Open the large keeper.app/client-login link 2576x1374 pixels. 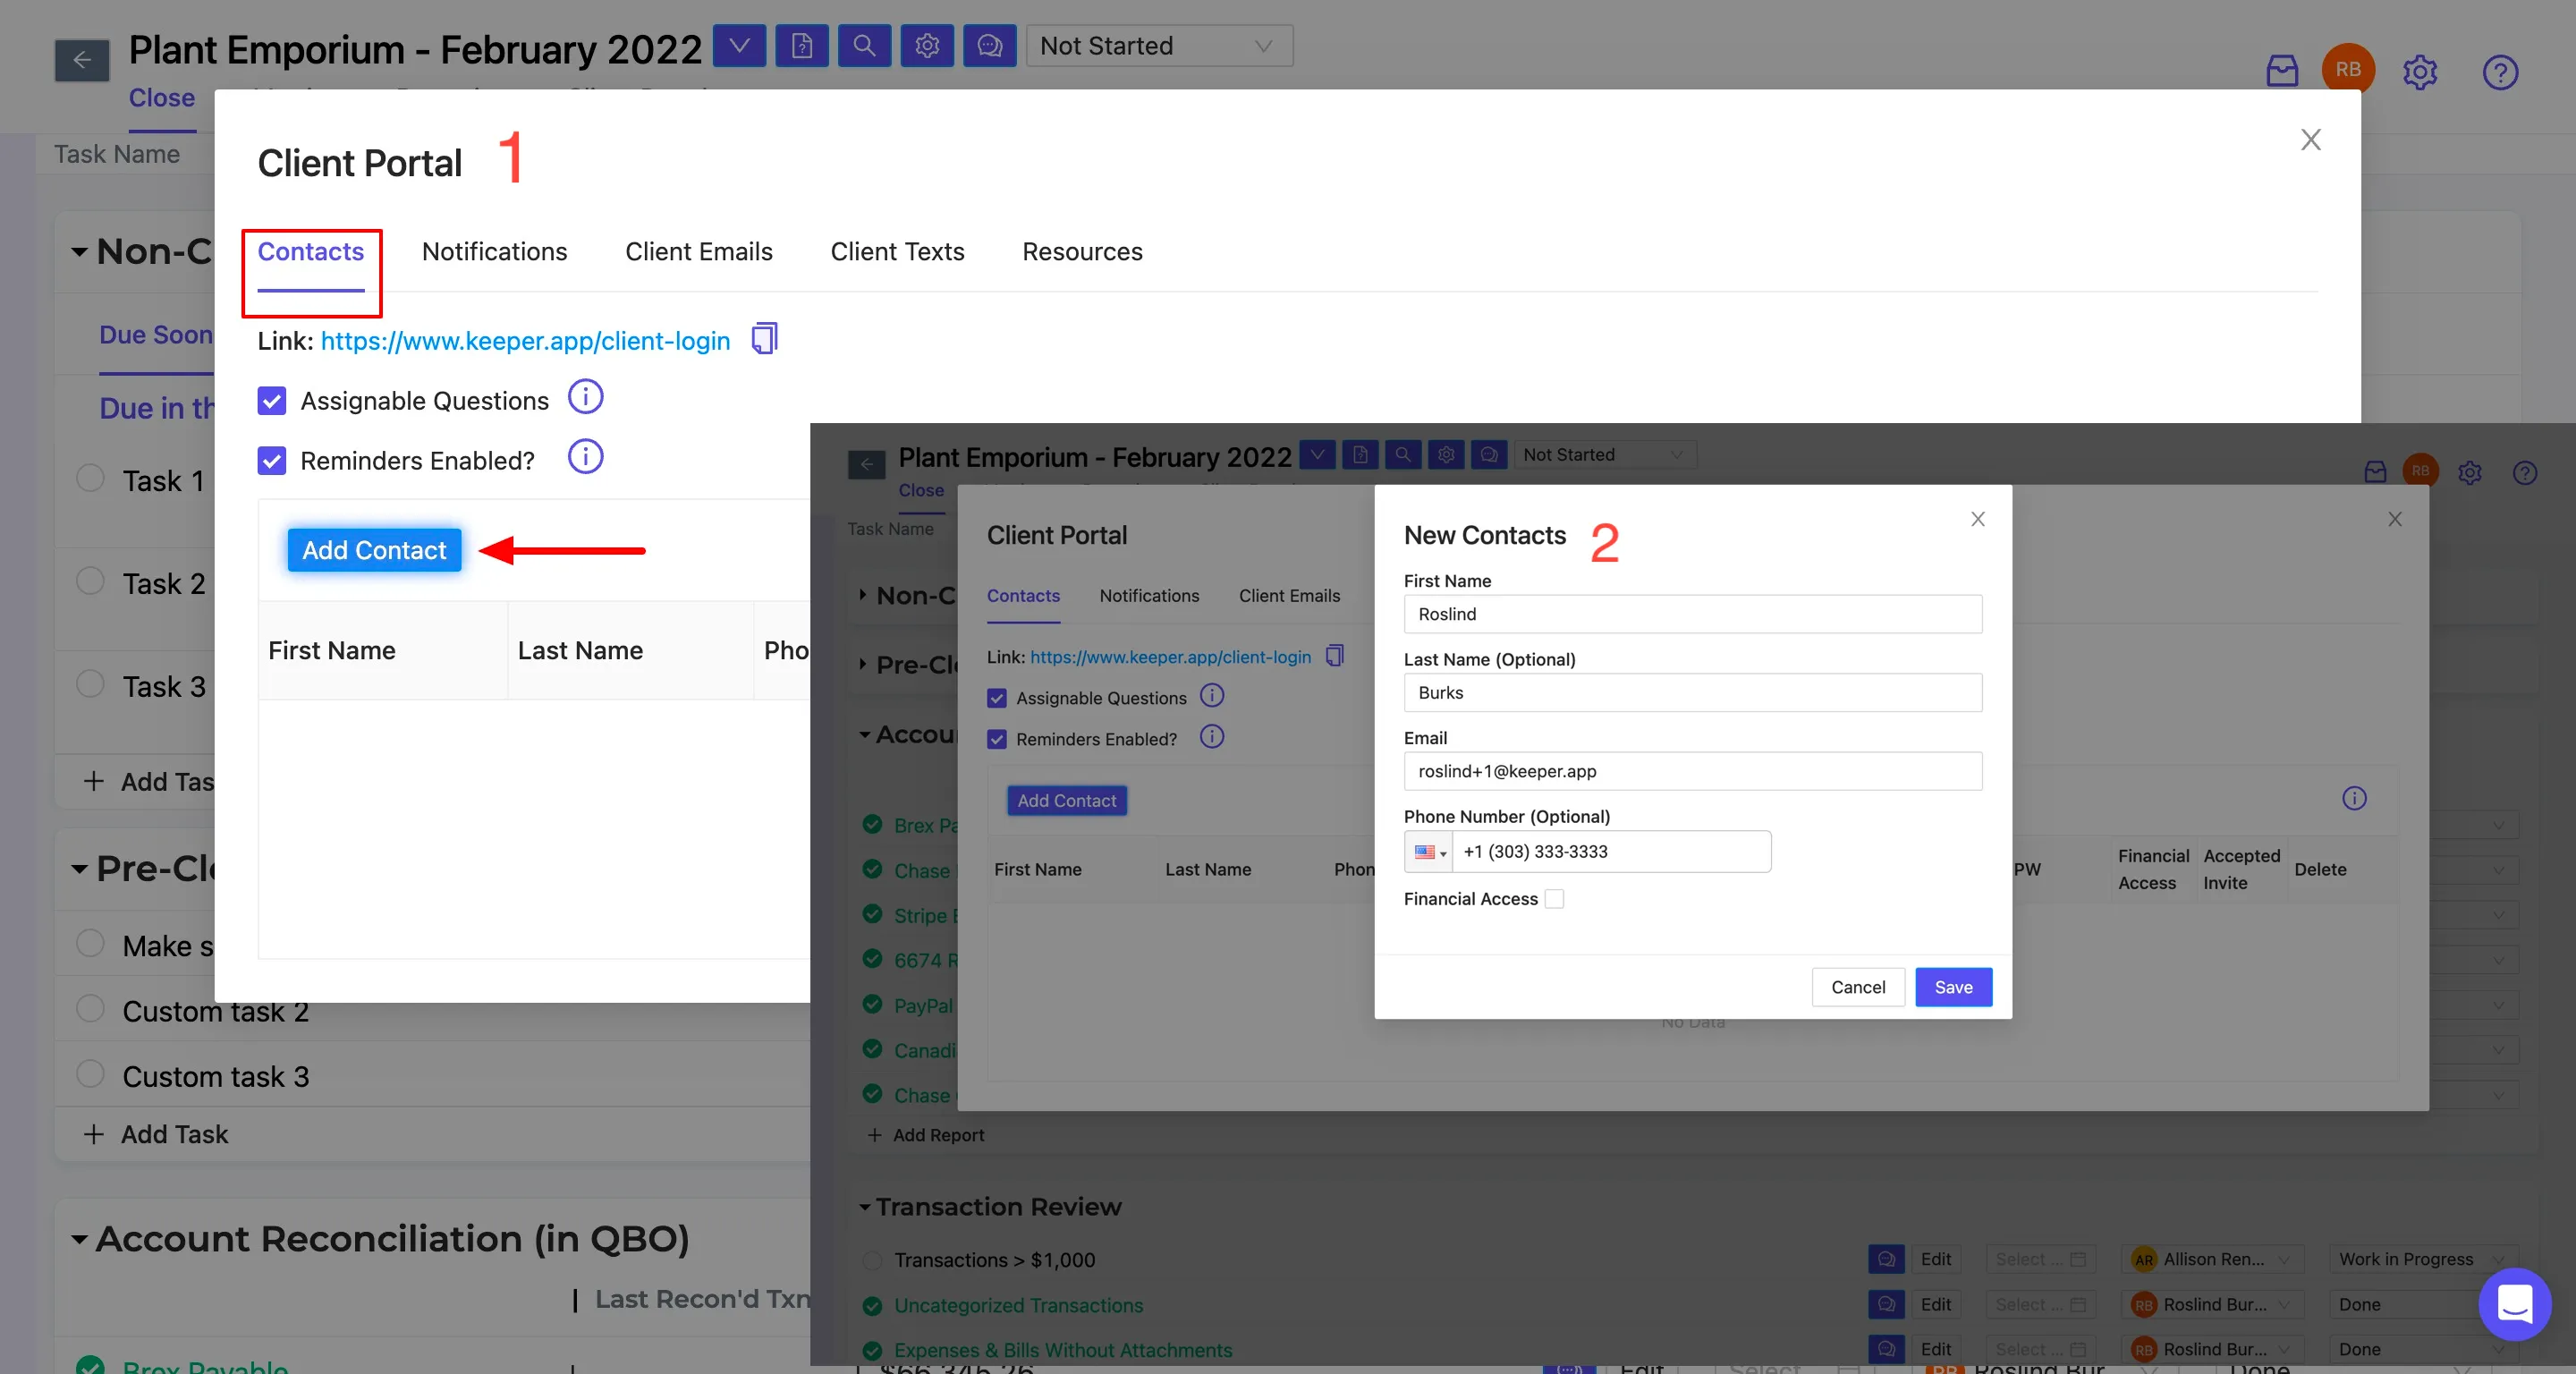[x=525, y=341]
